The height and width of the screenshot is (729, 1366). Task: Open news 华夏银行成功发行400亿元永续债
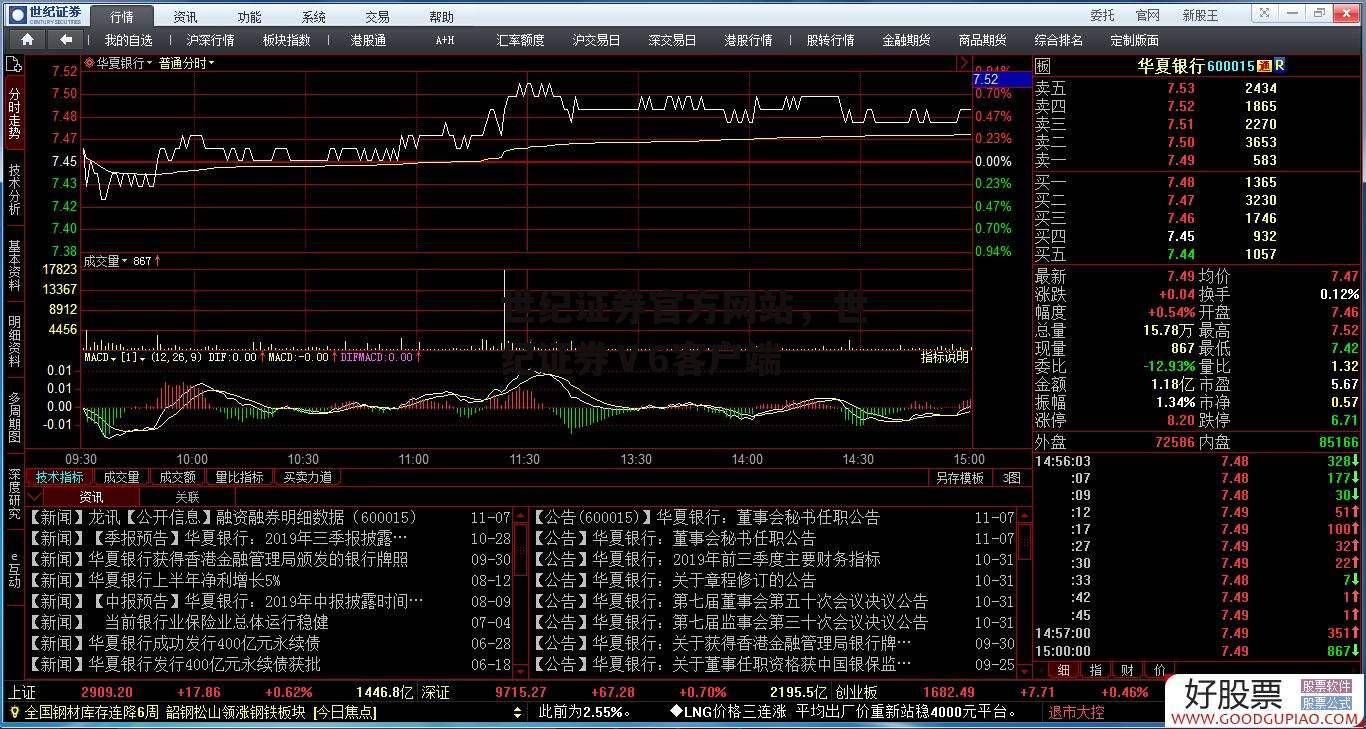pos(204,643)
